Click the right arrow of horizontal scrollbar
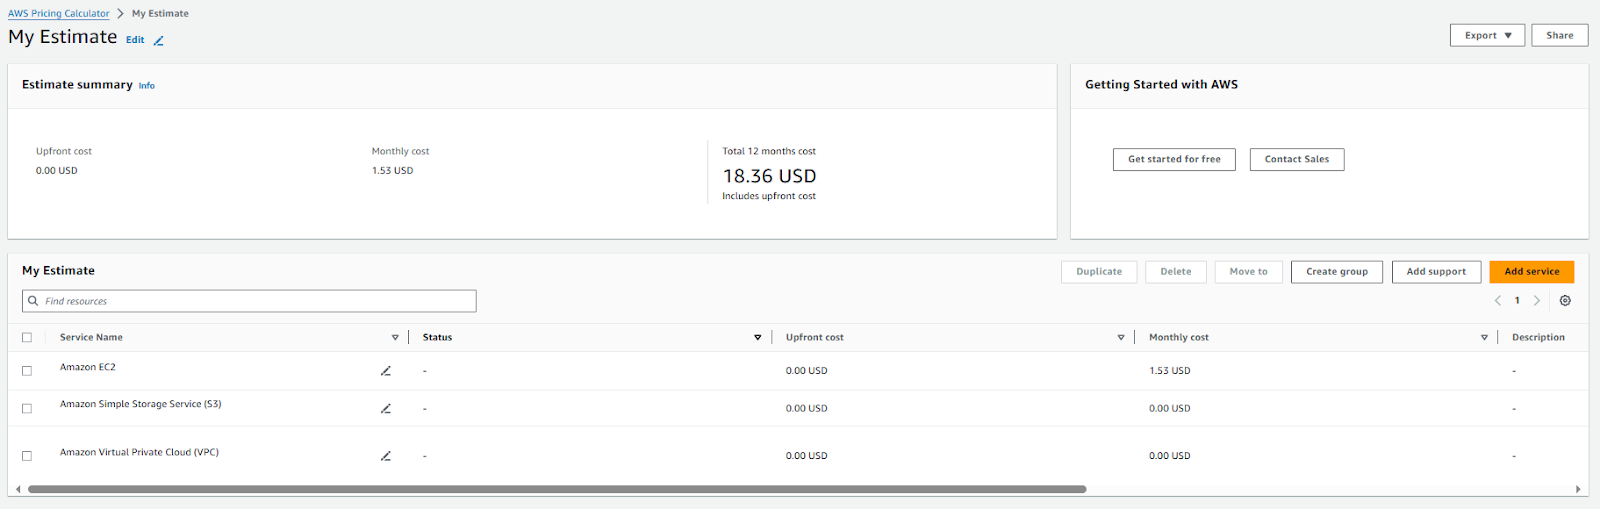The width and height of the screenshot is (1600, 509). click(x=1578, y=489)
